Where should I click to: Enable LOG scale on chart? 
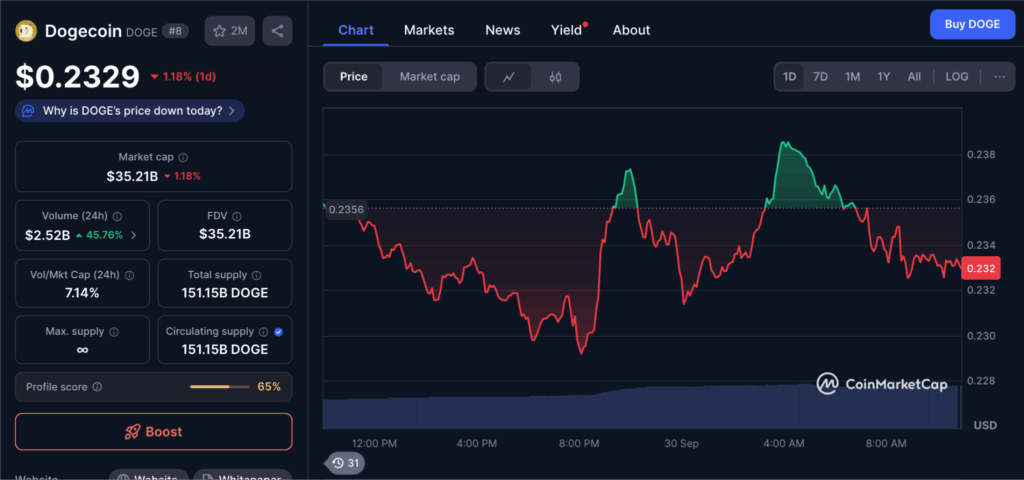click(956, 77)
